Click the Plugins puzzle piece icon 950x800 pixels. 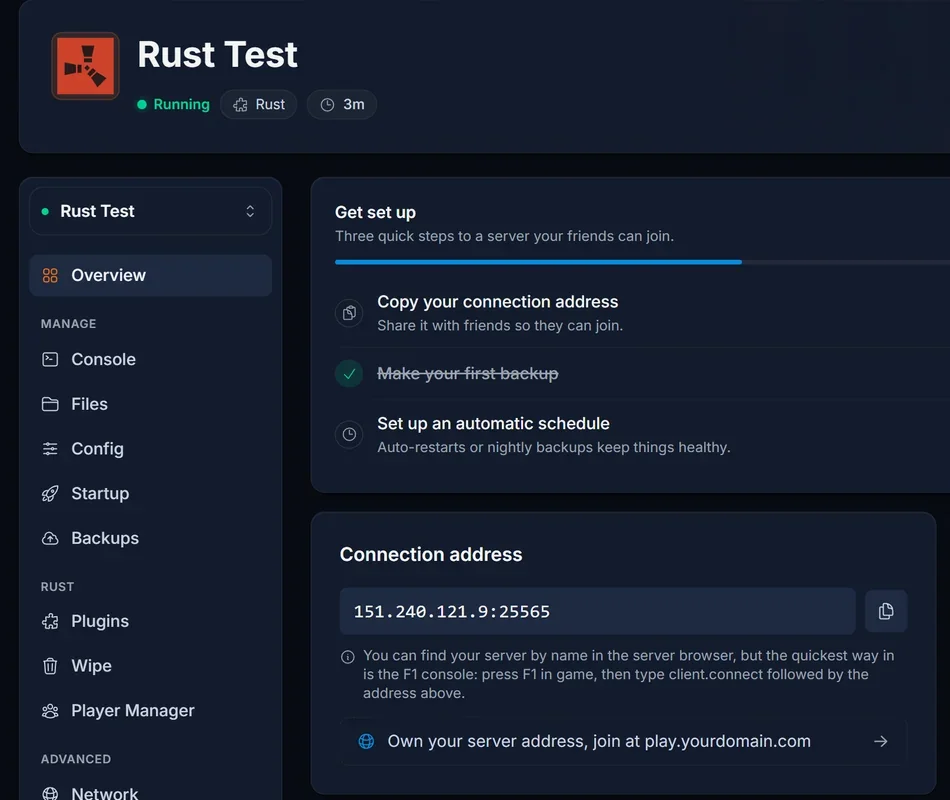(50, 621)
